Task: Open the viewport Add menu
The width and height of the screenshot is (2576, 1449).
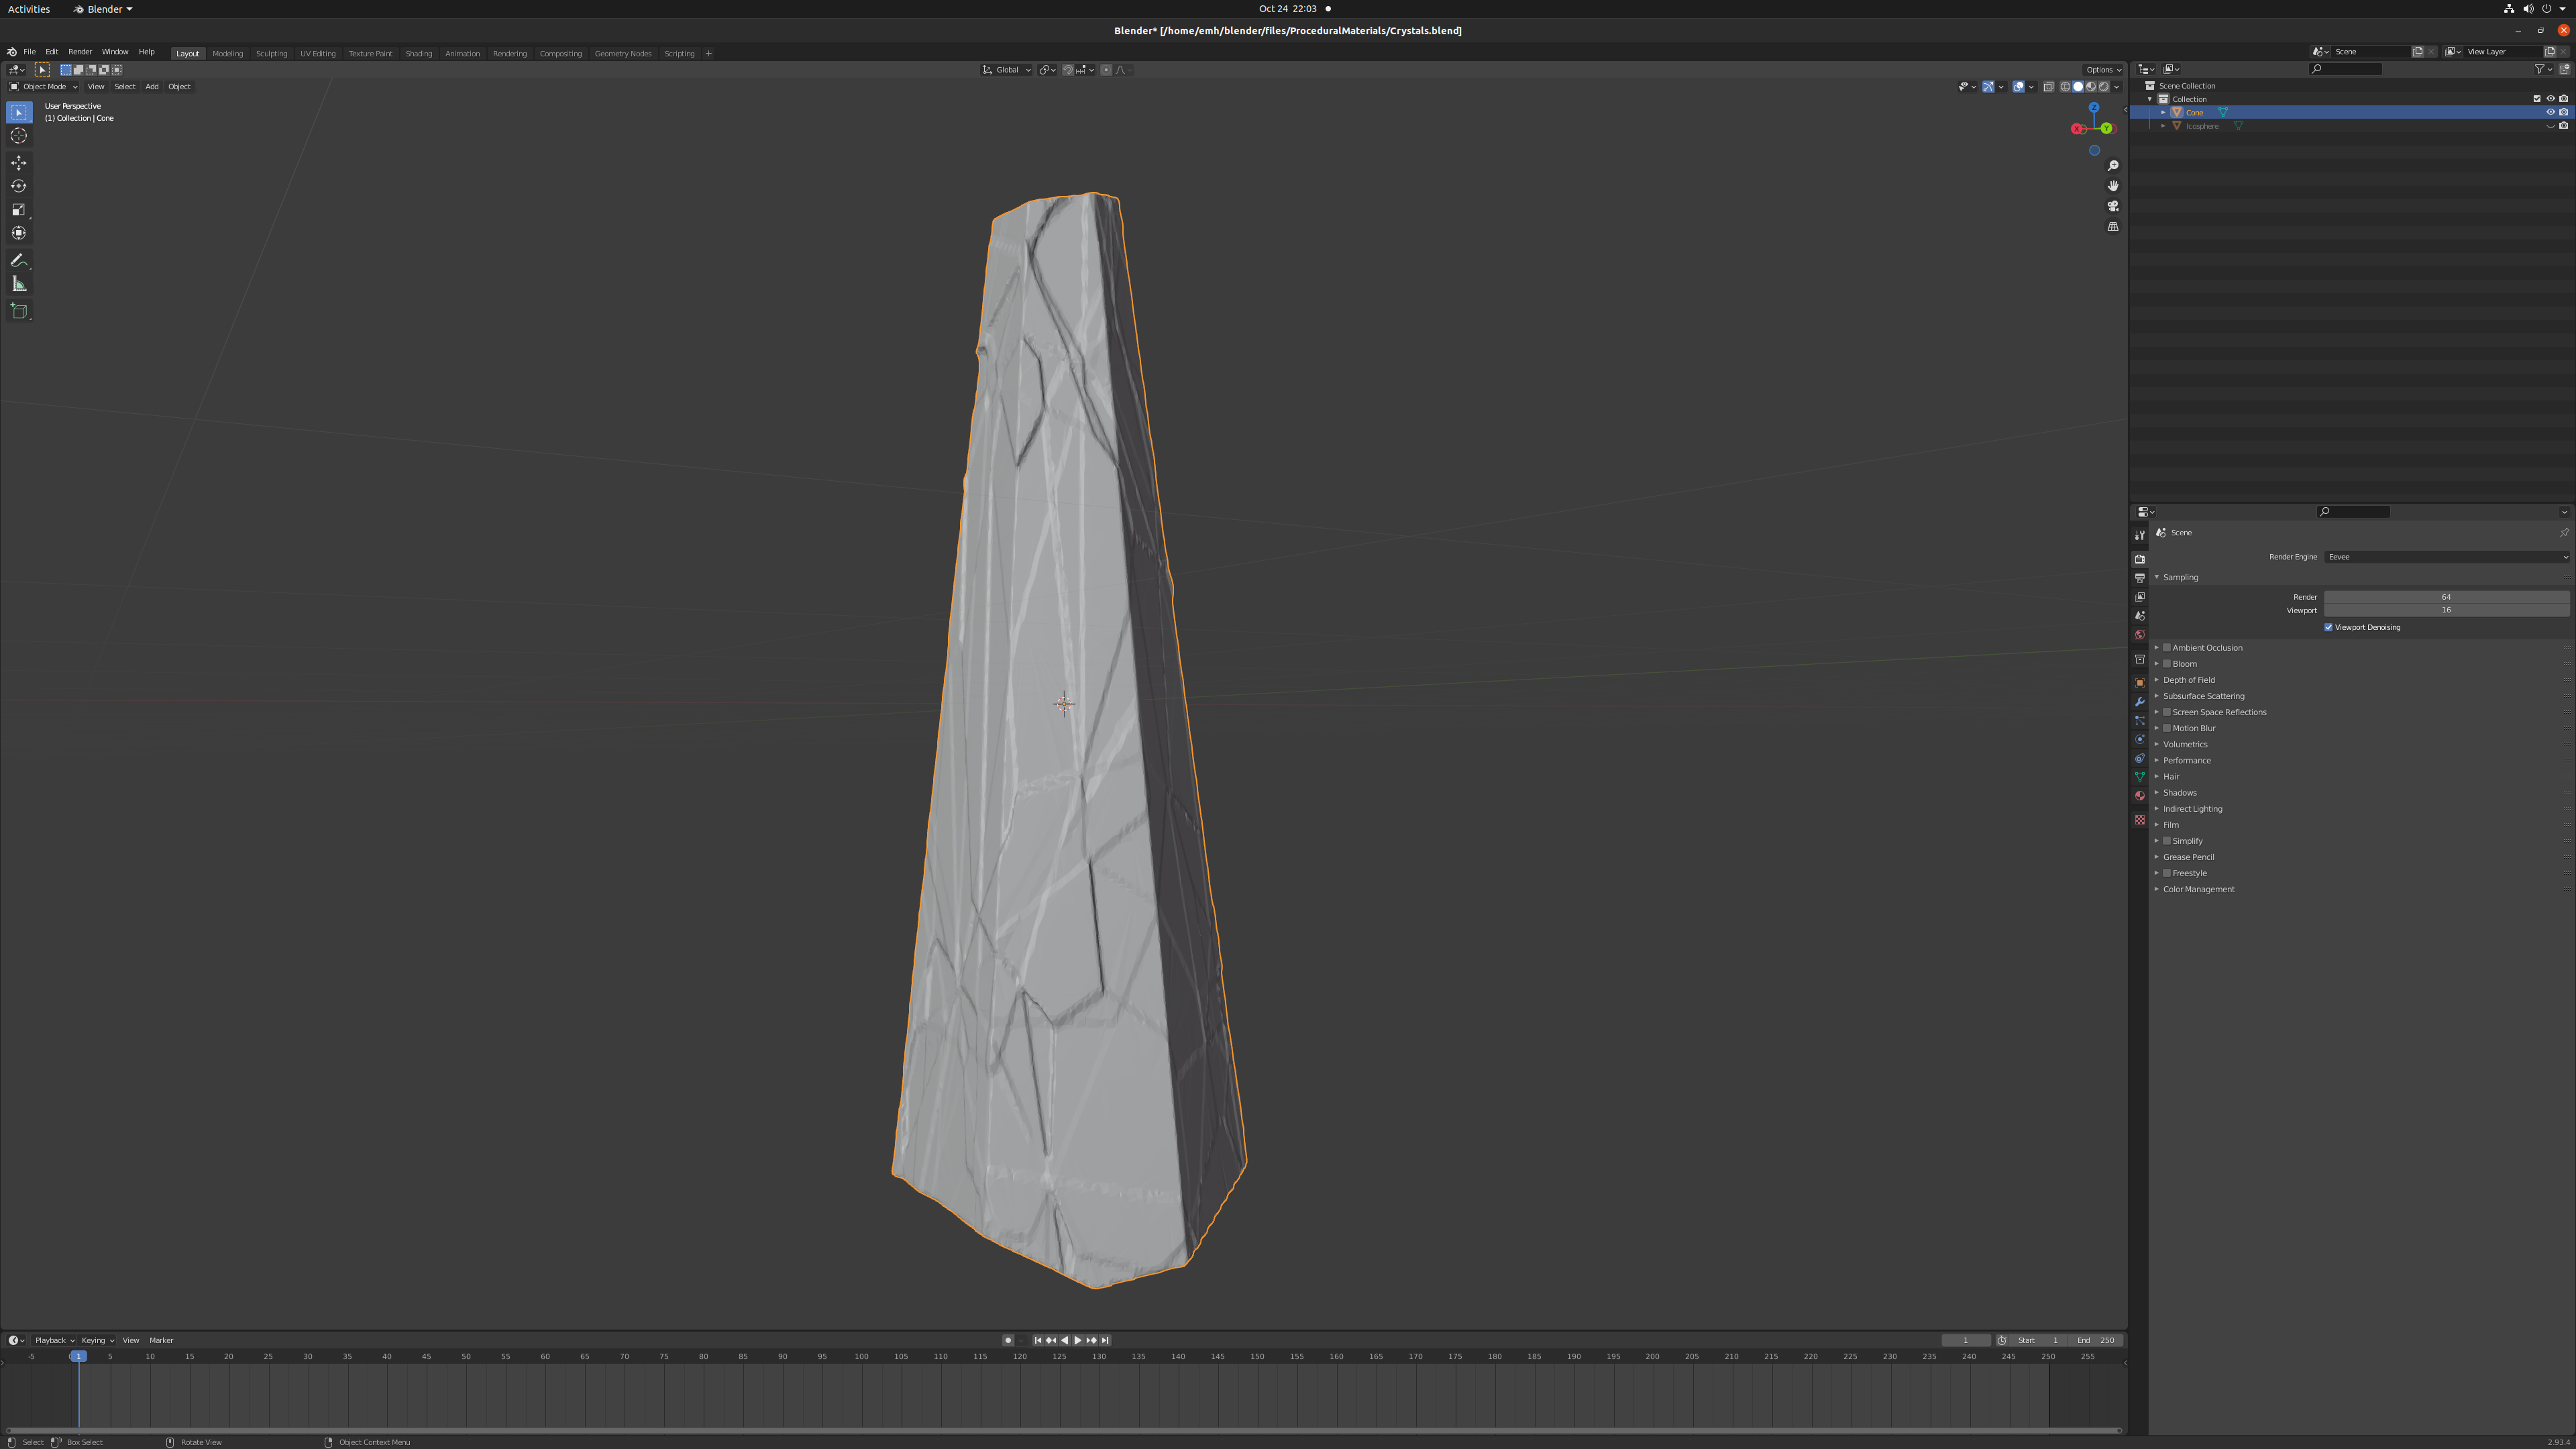Action: tap(152, 87)
